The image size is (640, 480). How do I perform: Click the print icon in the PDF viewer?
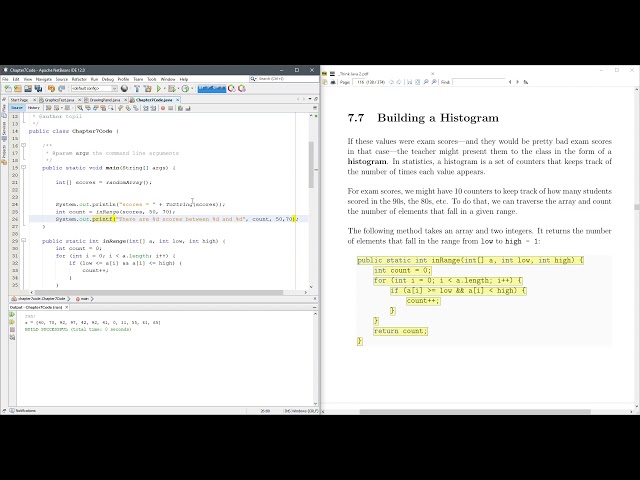pos(333,82)
